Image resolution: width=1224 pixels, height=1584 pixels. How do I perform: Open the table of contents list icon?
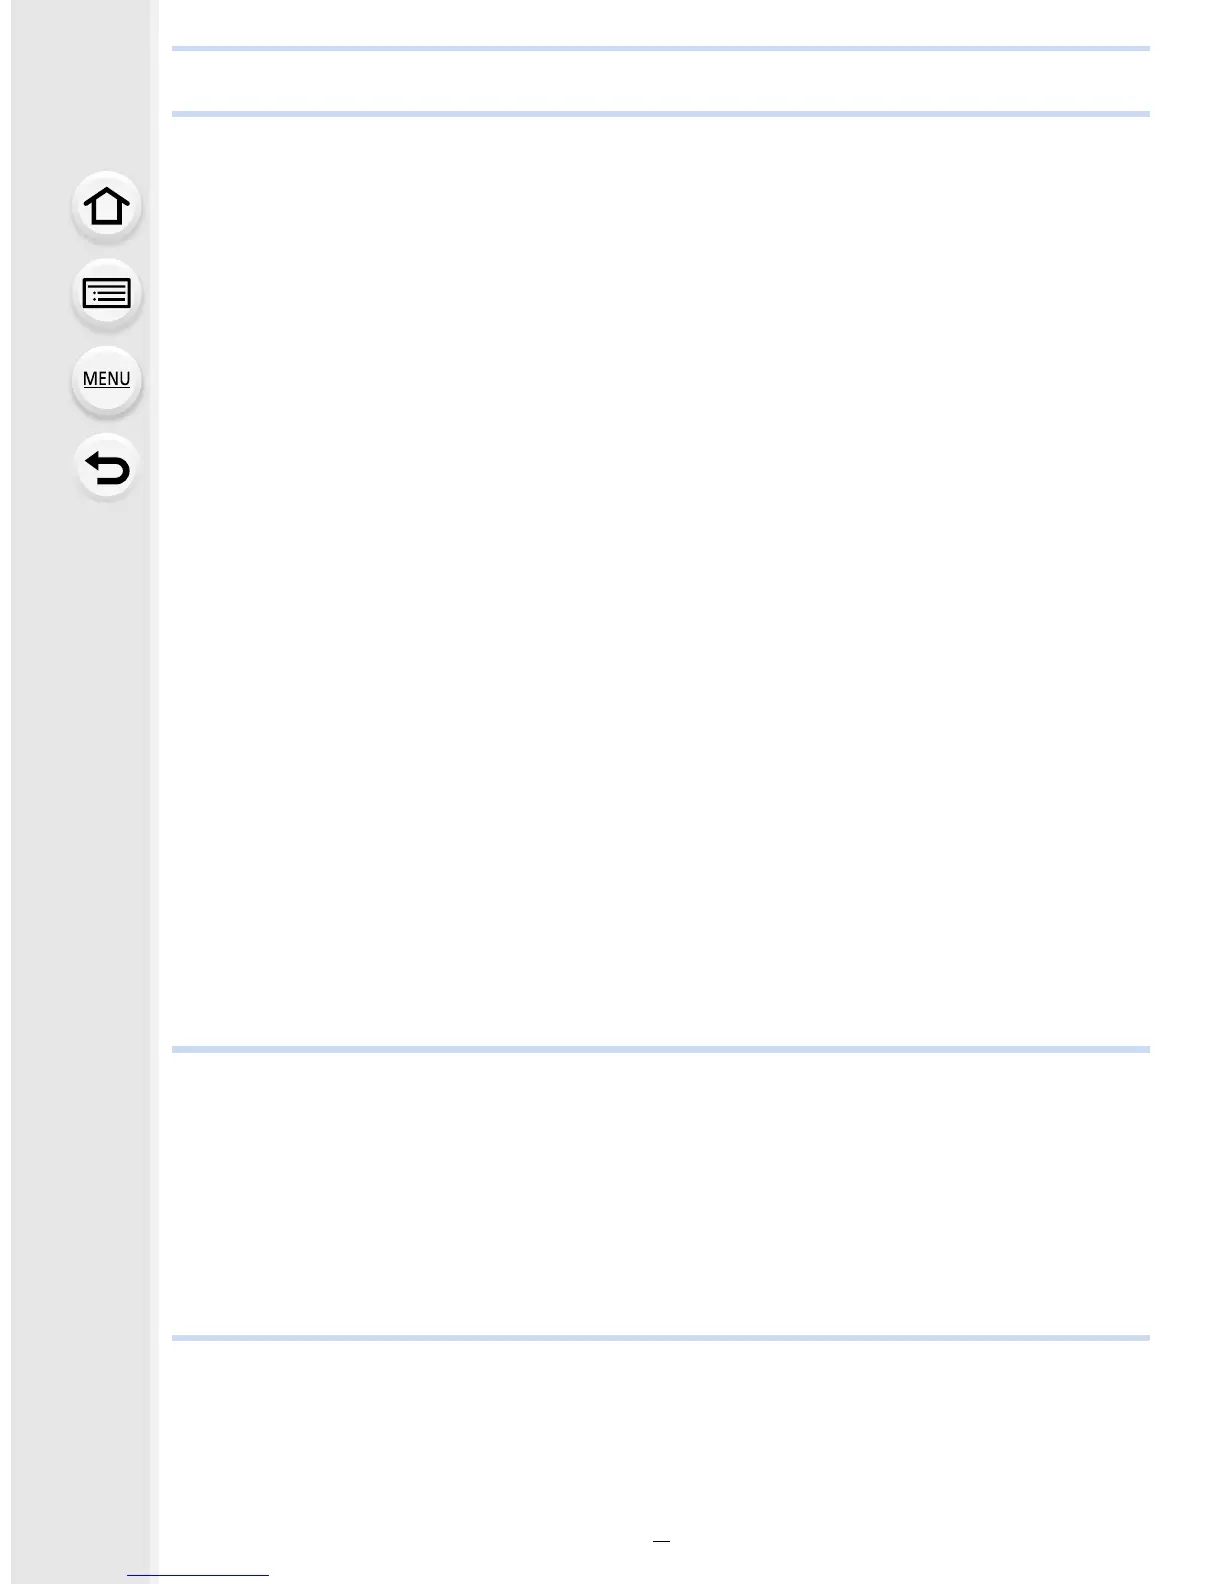[106, 294]
